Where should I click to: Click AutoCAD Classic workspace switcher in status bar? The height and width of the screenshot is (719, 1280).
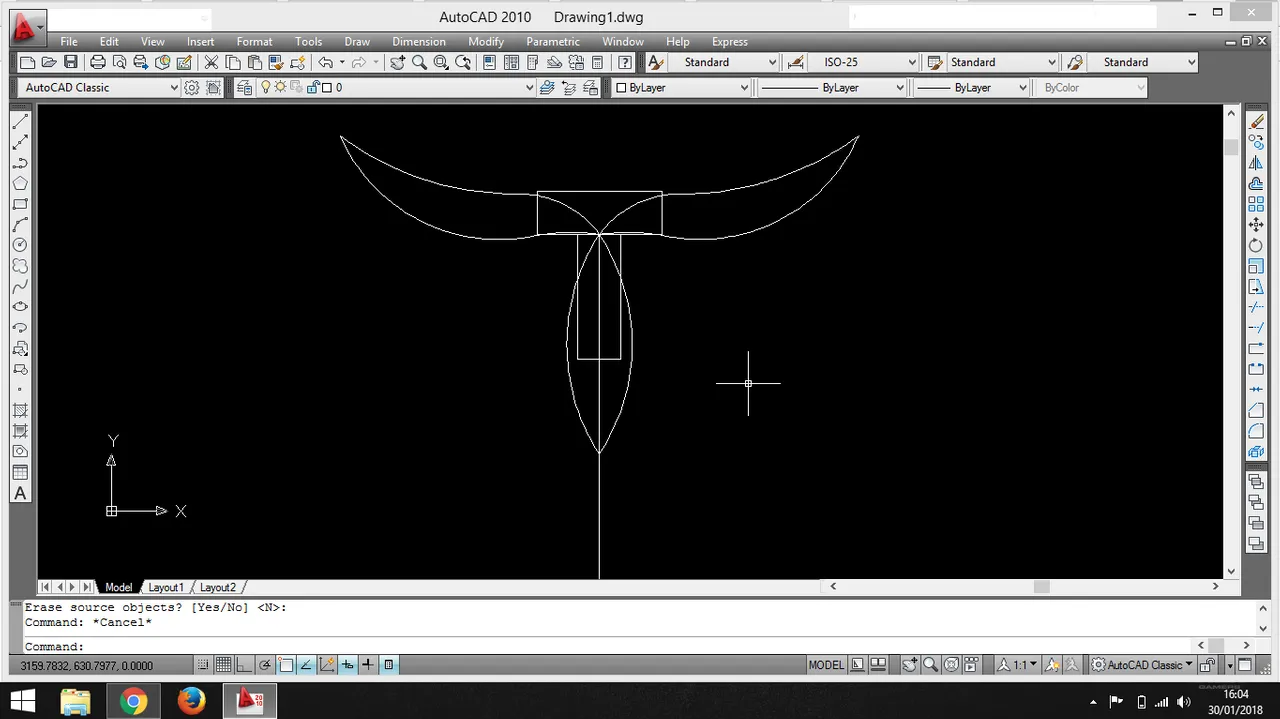1140,665
